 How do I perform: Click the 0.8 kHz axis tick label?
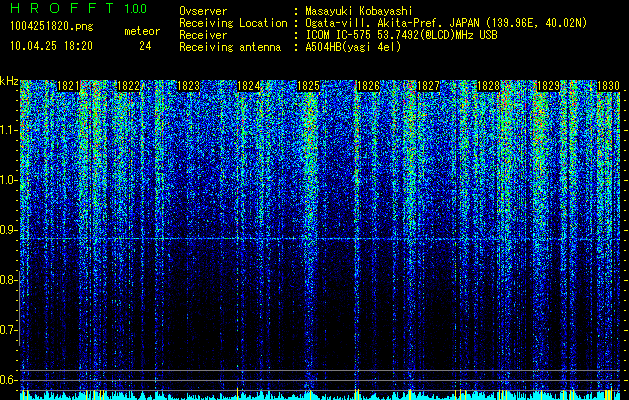pos(8,280)
